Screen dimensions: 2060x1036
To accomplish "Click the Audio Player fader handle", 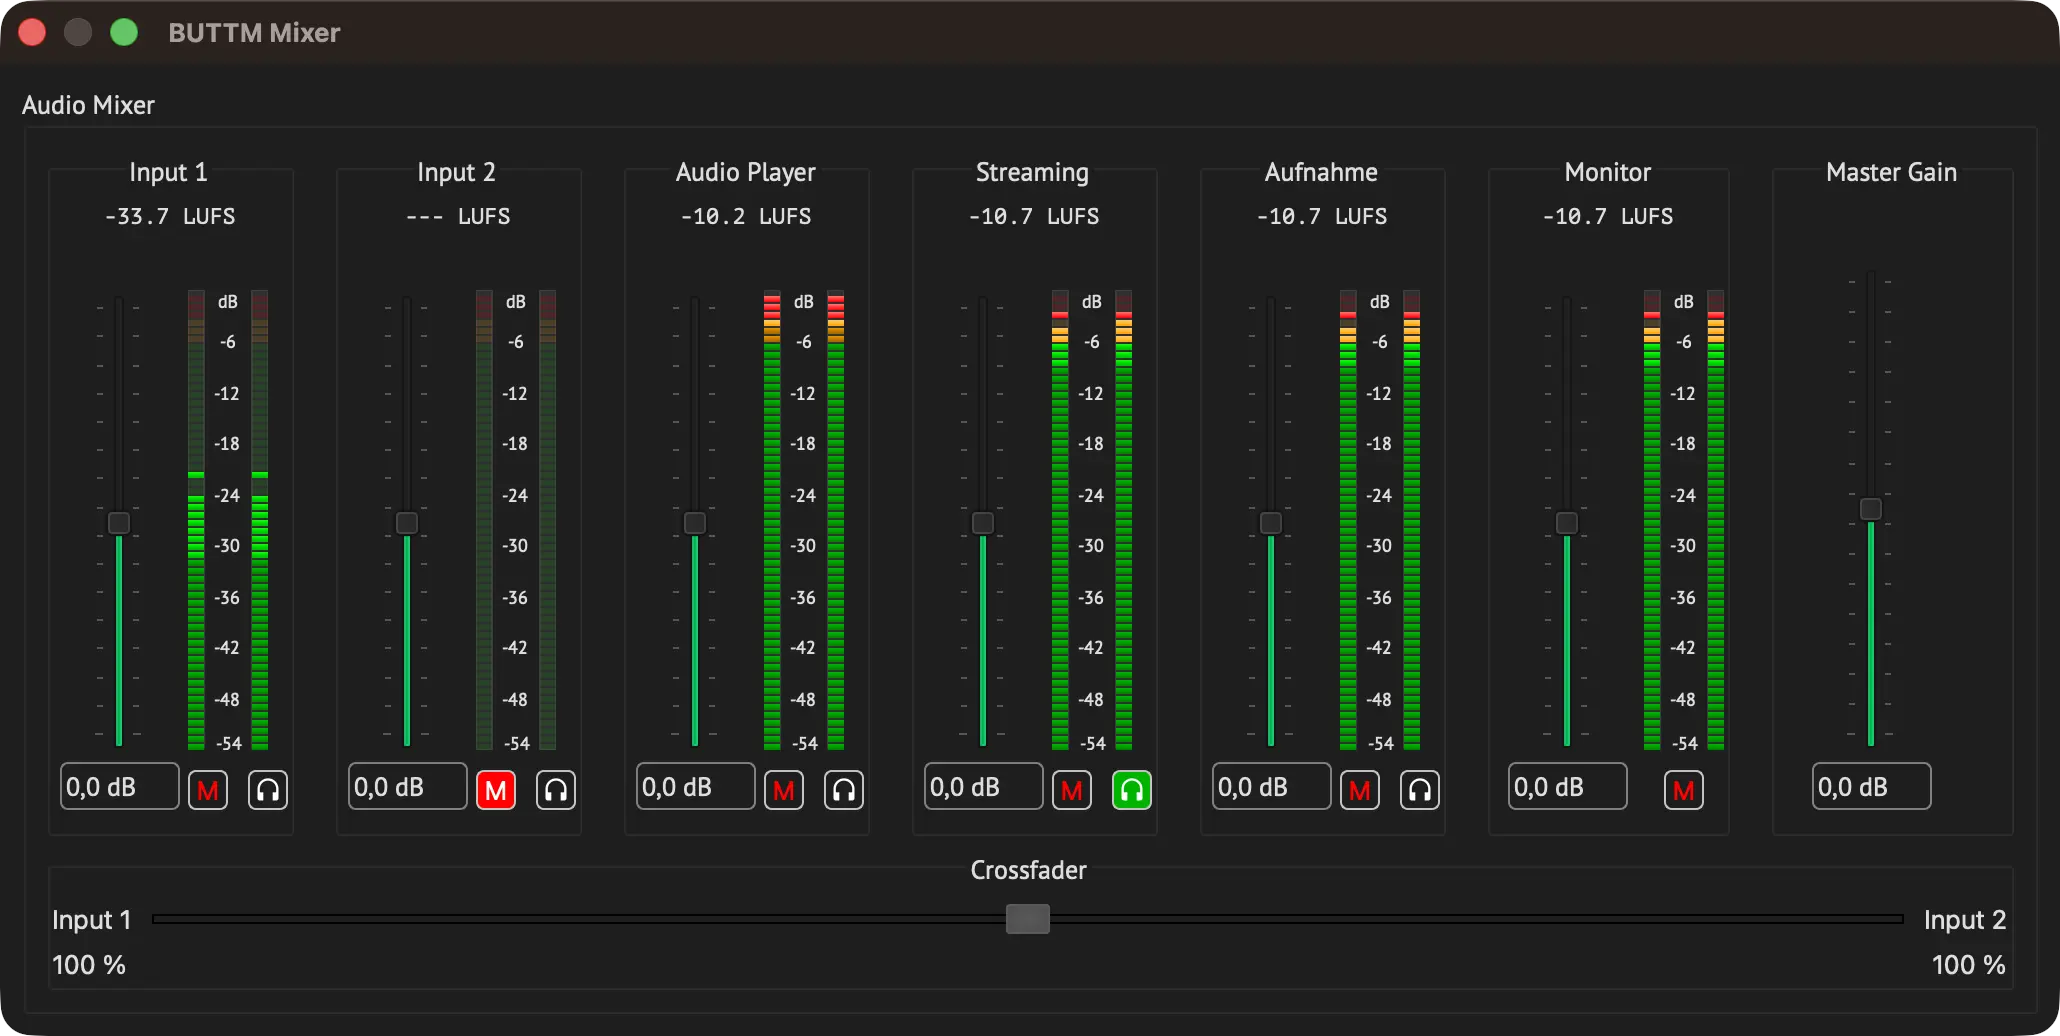I will click(x=695, y=523).
